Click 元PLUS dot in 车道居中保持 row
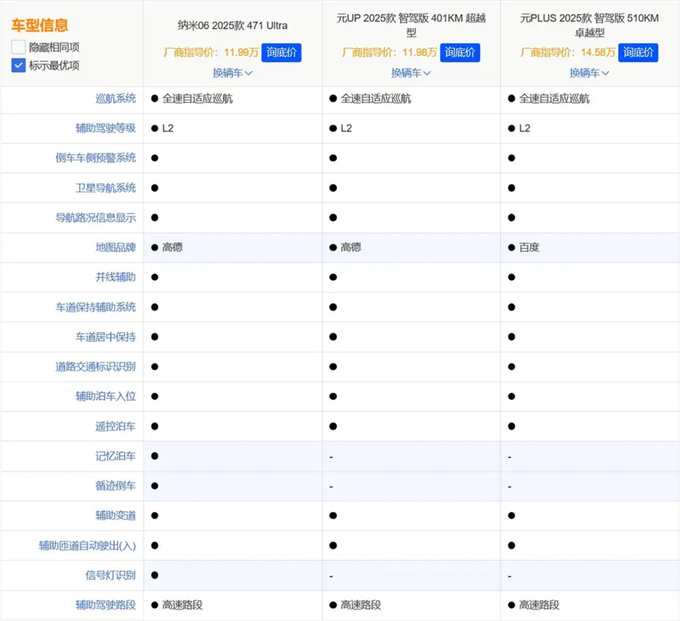 (512, 337)
